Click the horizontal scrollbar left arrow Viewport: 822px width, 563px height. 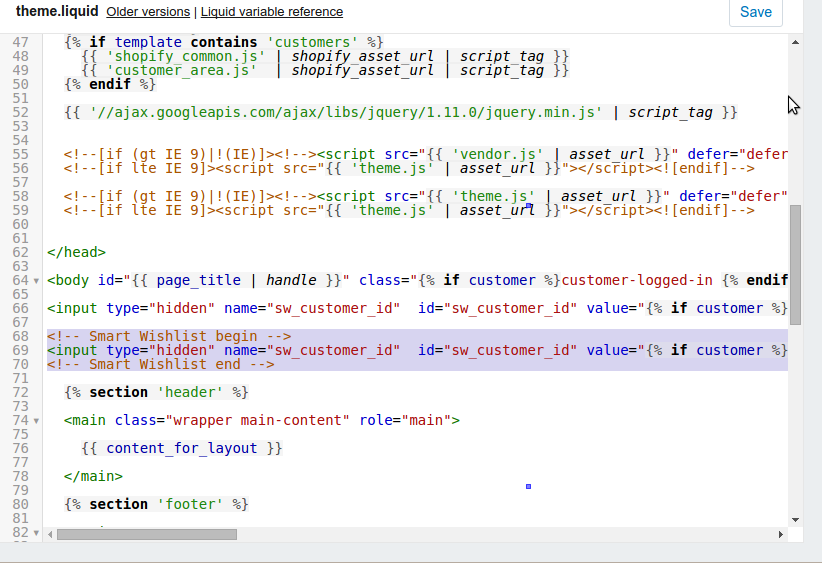(x=50, y=534)
